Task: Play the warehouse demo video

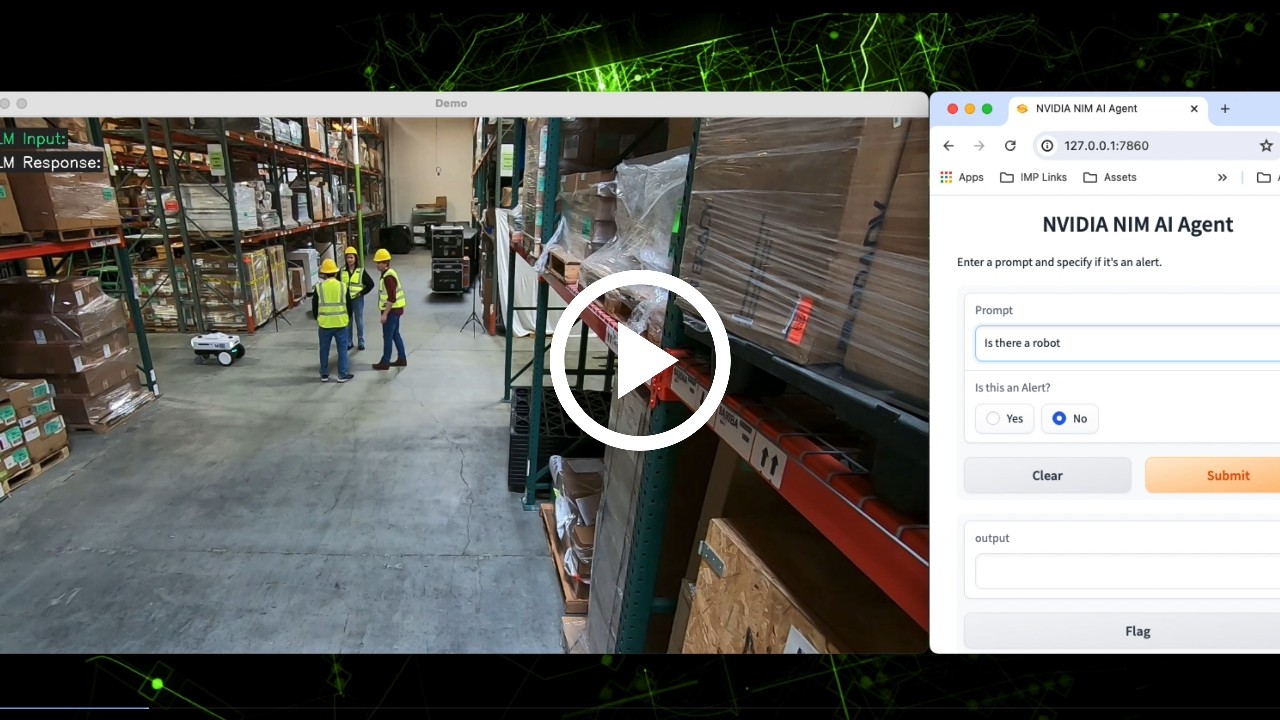Action: tap(640, 360)
